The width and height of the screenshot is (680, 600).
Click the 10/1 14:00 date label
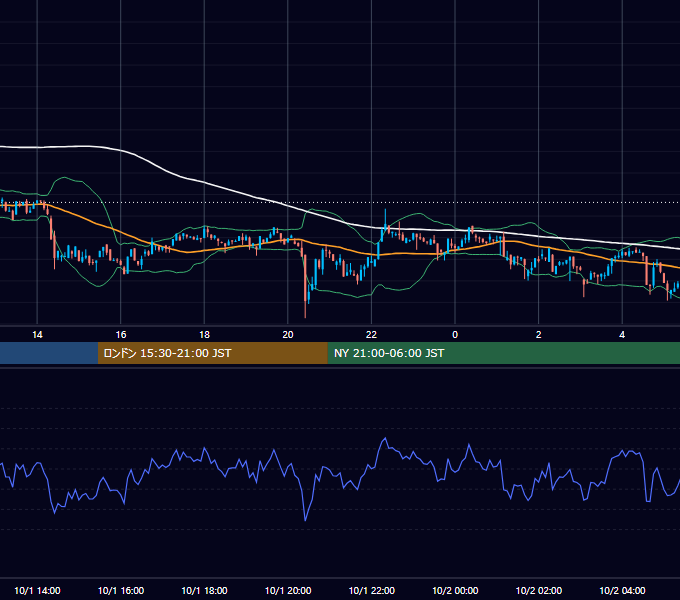(x=37, y=590)
